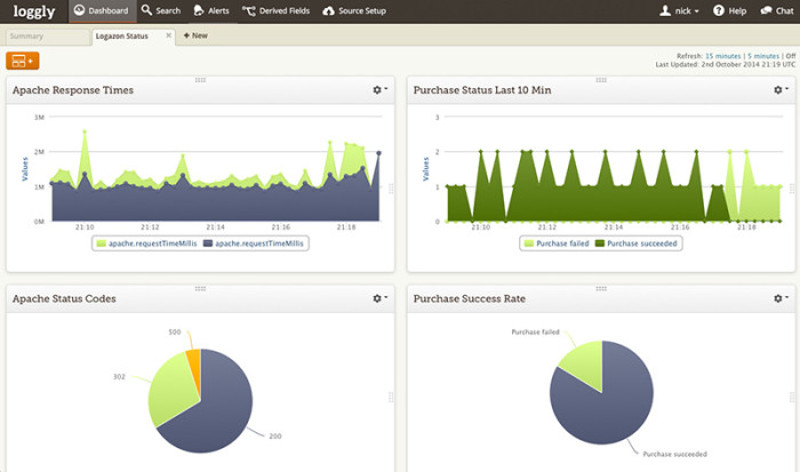Click the orange add widget button
The height and width of the screenshot is (472, 800).
tap(22, 61)
